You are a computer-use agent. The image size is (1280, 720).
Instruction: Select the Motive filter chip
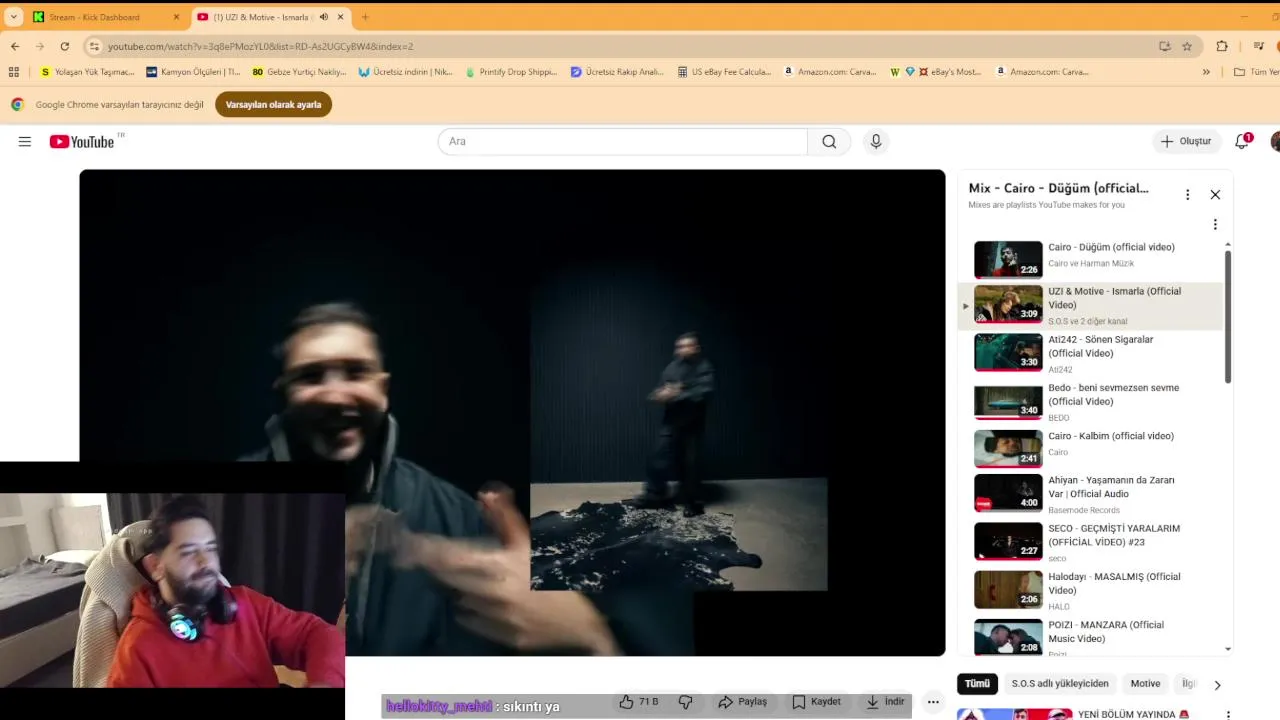1145,684
